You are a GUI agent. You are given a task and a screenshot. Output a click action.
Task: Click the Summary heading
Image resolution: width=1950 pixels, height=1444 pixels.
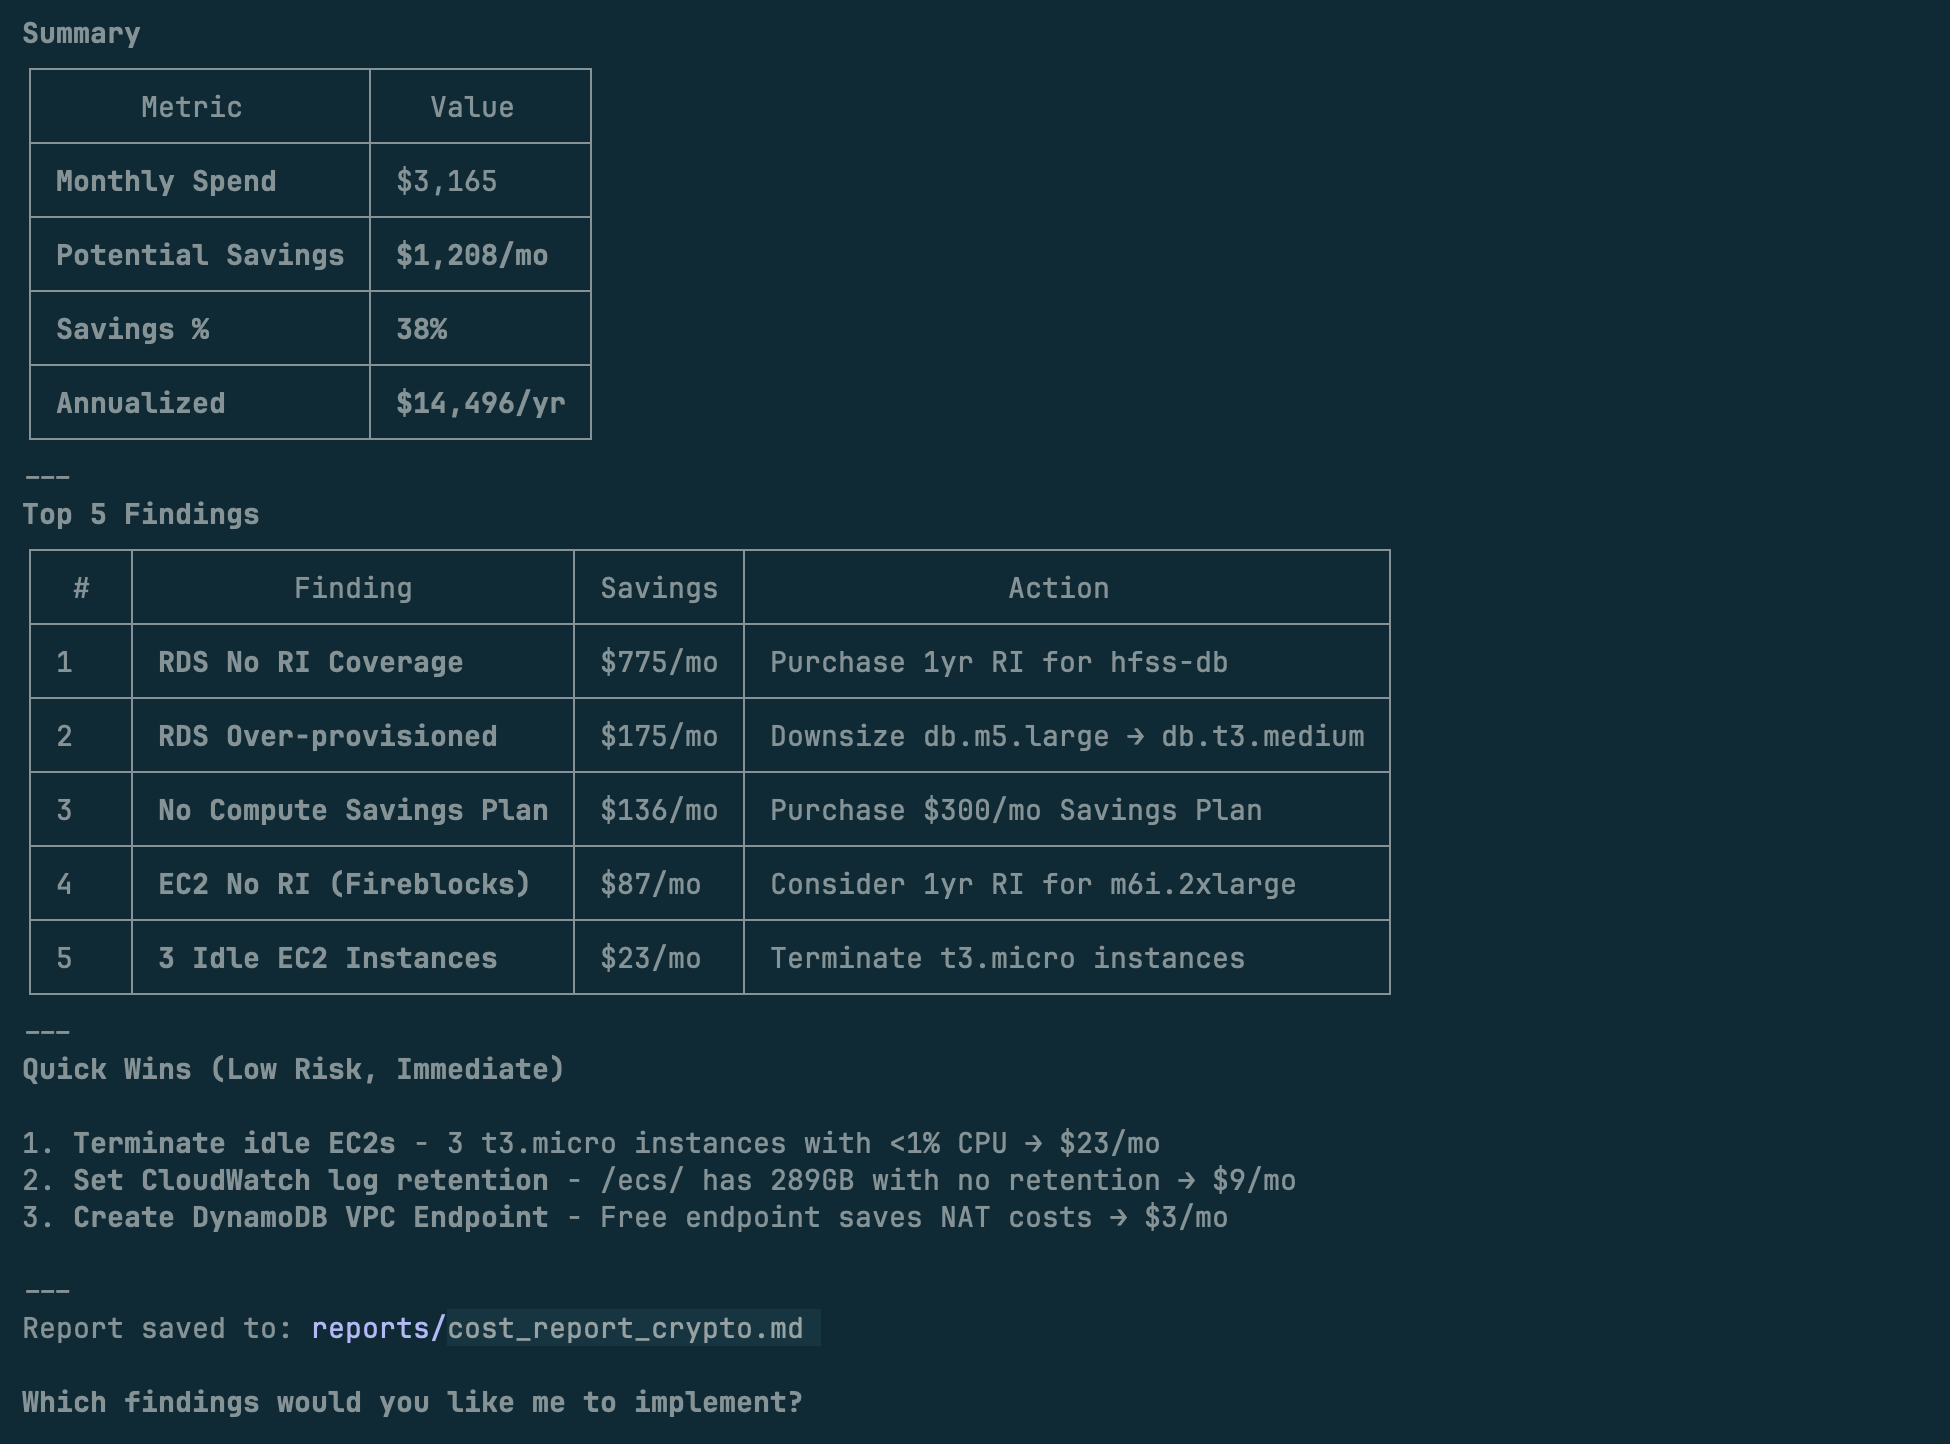[x=81, y=33]
